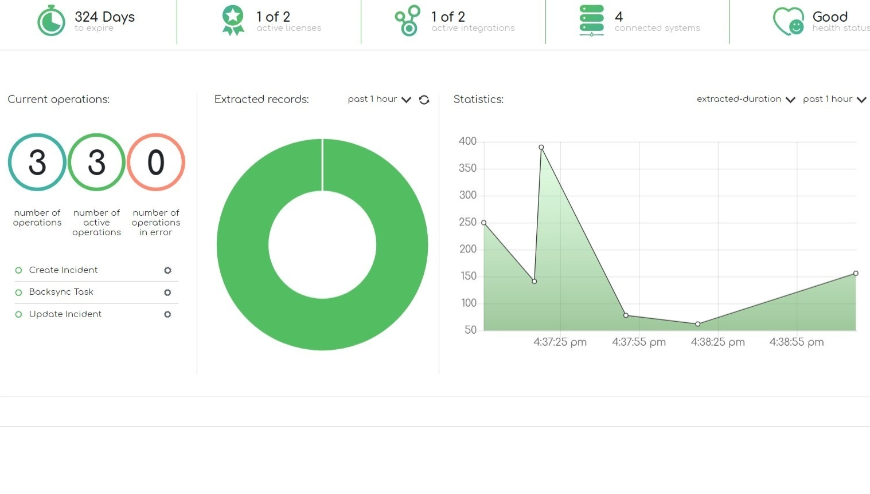Open settings circle for Create Incident row
Image resolution: width=870 pixels, height=494 pixels.
click(x=168, y=270)
